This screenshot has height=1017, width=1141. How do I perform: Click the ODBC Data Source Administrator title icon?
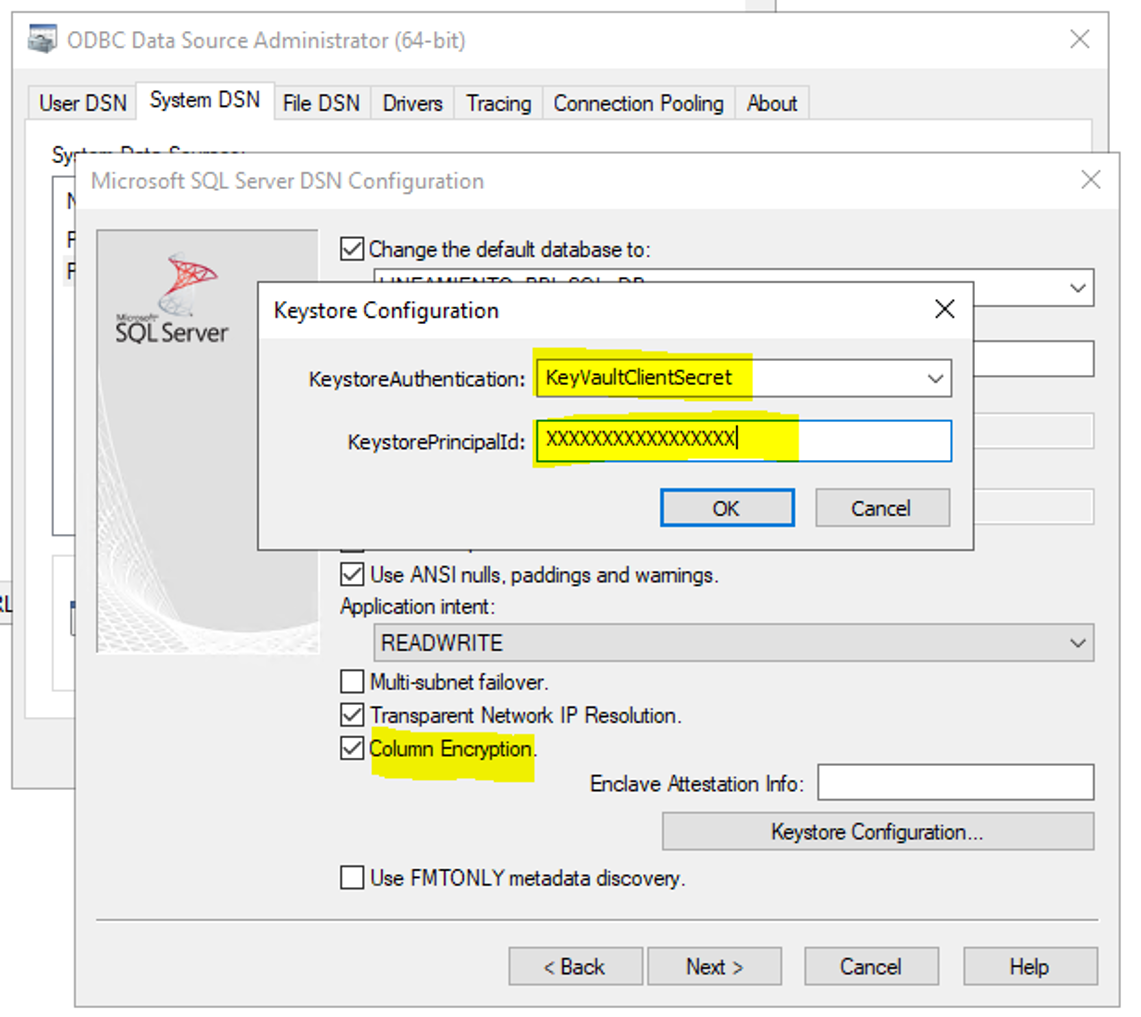42,39
